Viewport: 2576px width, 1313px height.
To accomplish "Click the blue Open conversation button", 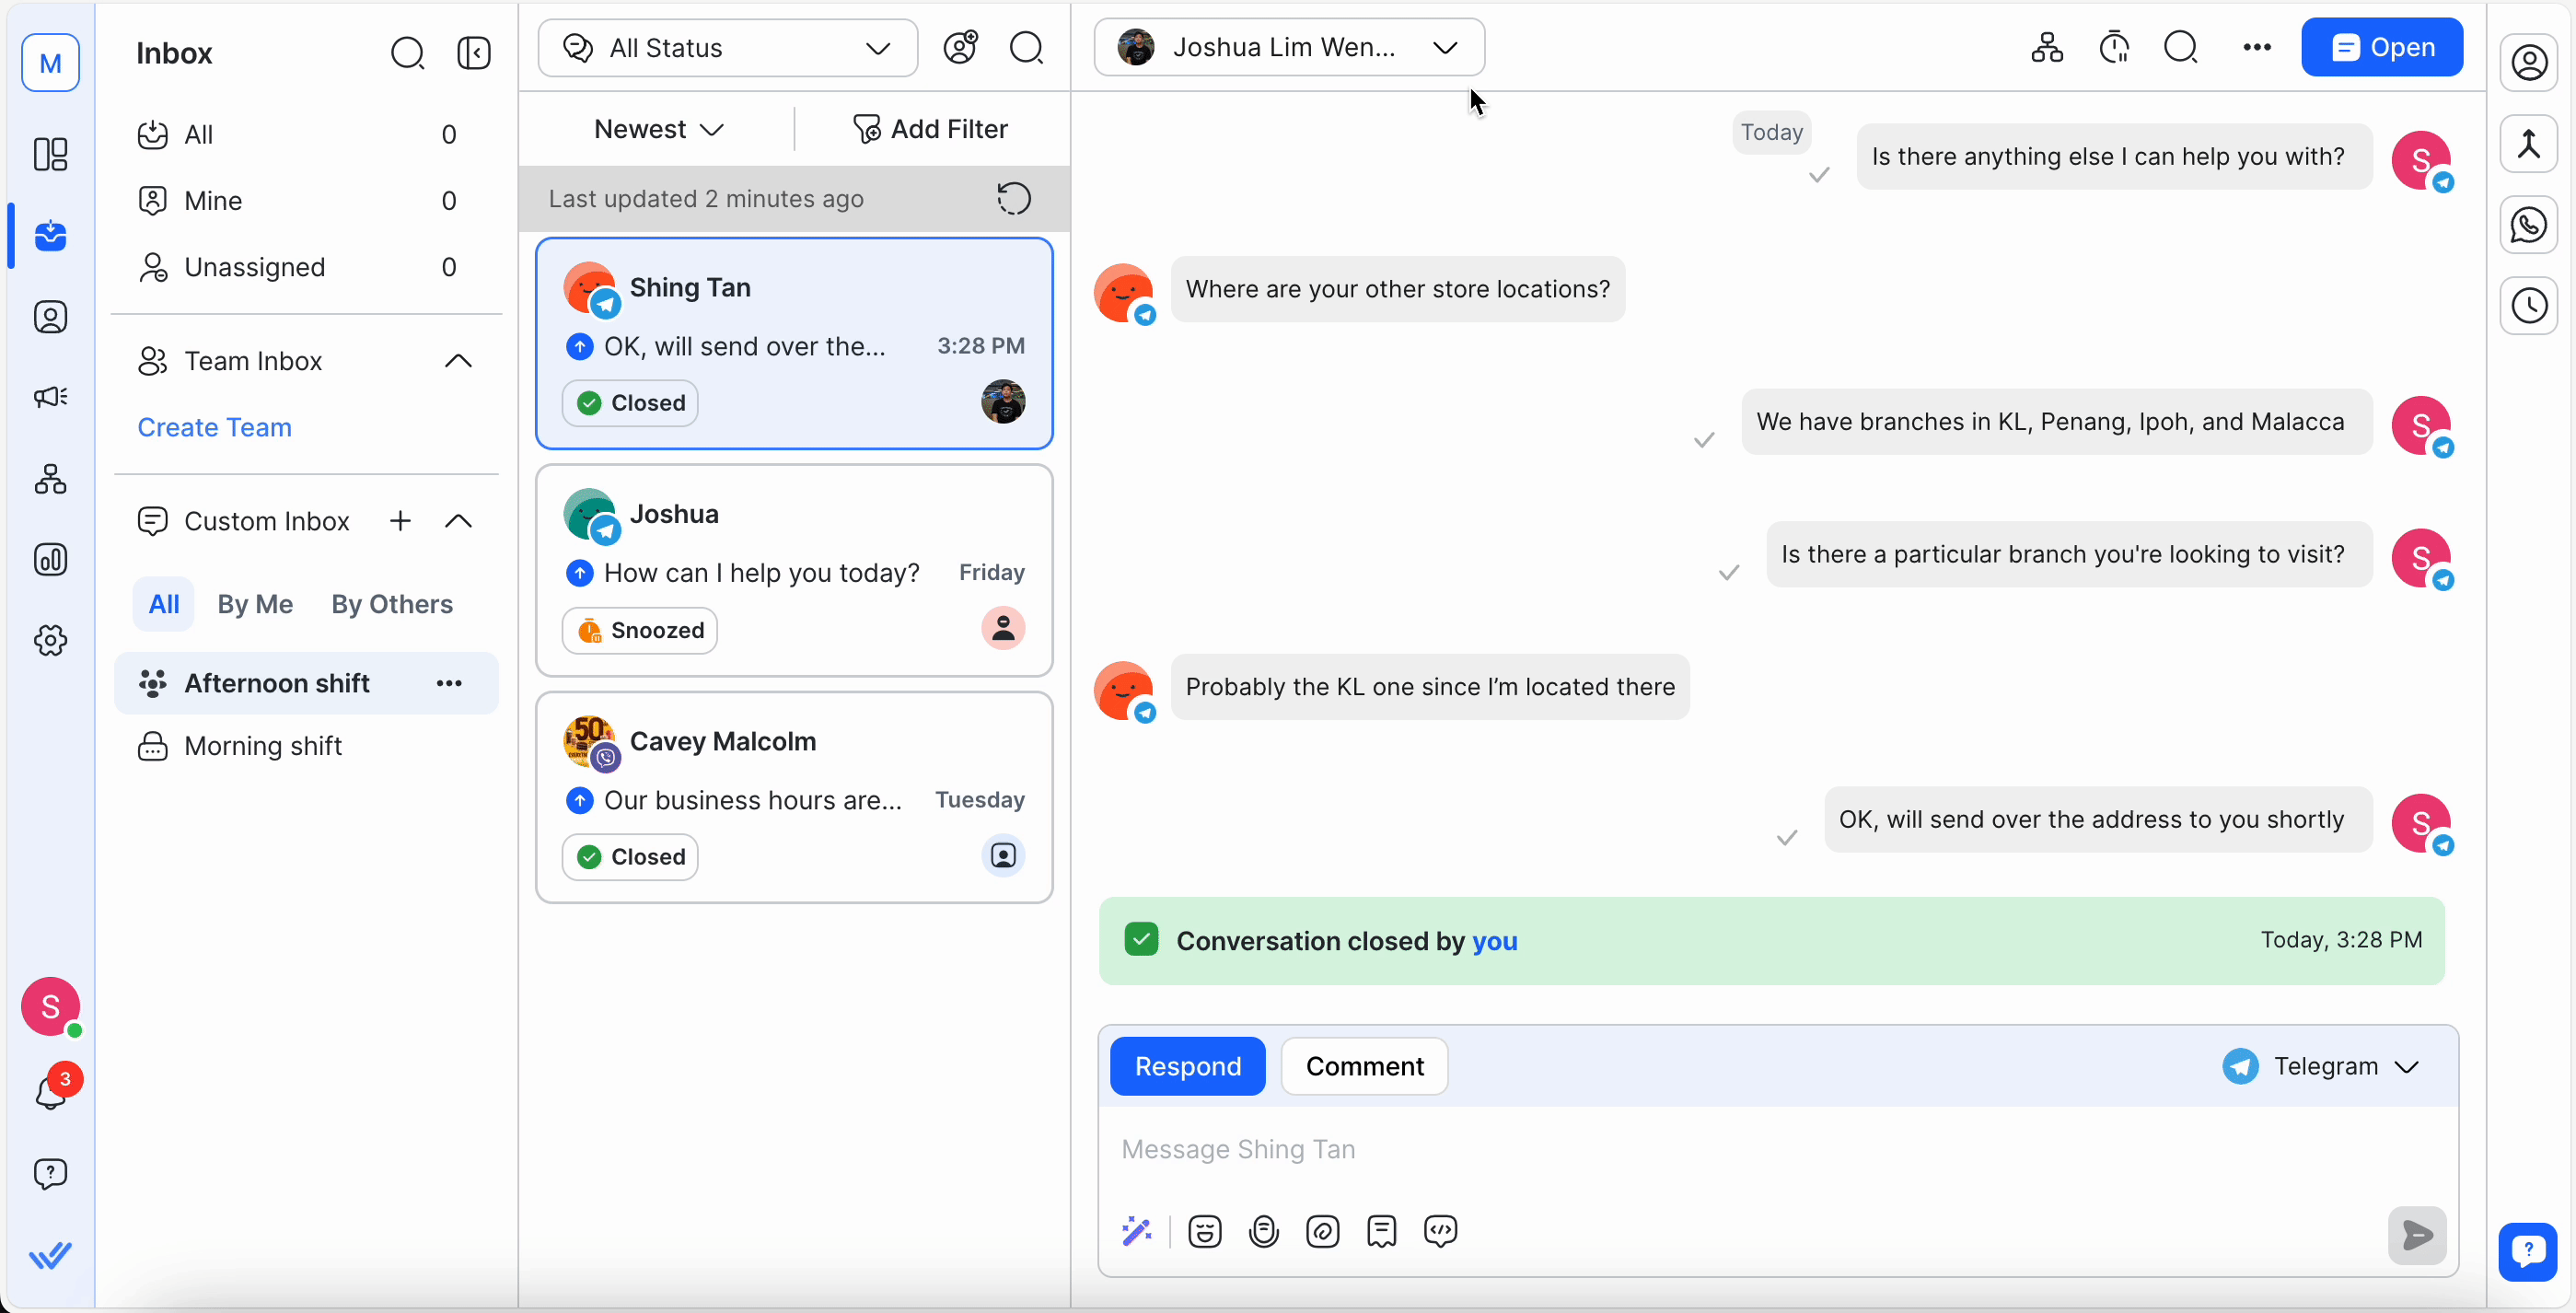I will click(2381, 47).
